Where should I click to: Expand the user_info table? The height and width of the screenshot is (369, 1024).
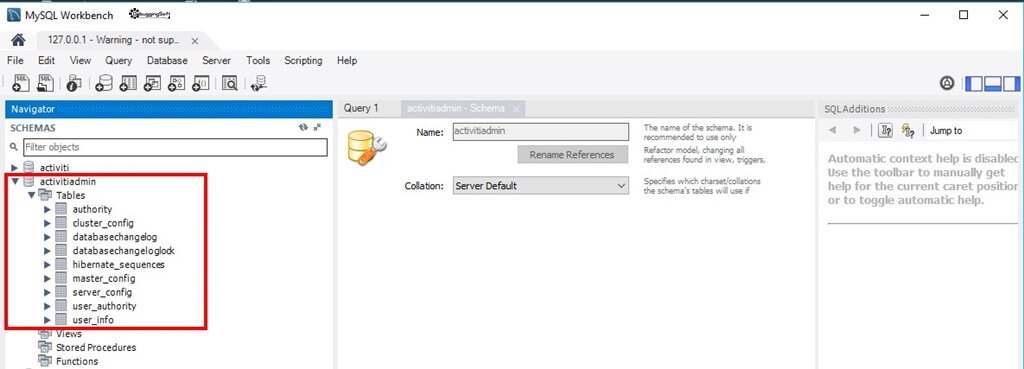(x=47, y=319)
